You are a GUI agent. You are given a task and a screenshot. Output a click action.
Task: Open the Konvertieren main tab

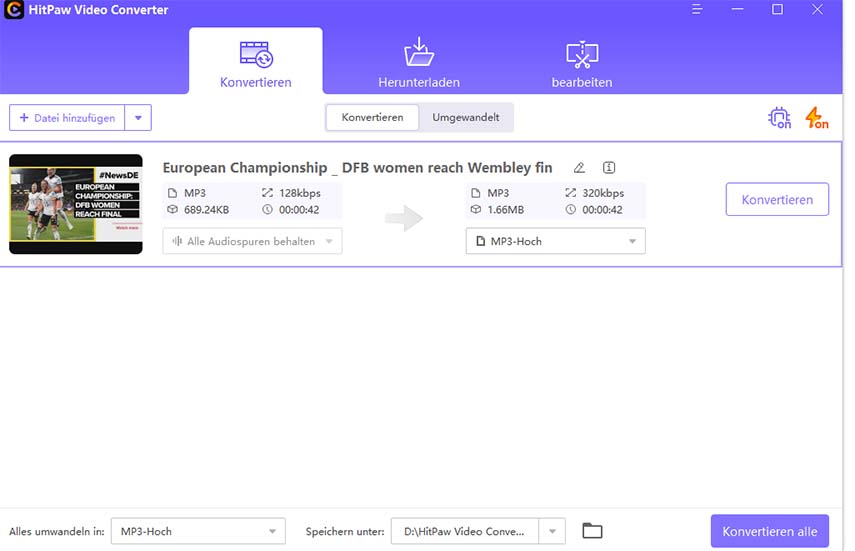point(255,62)
